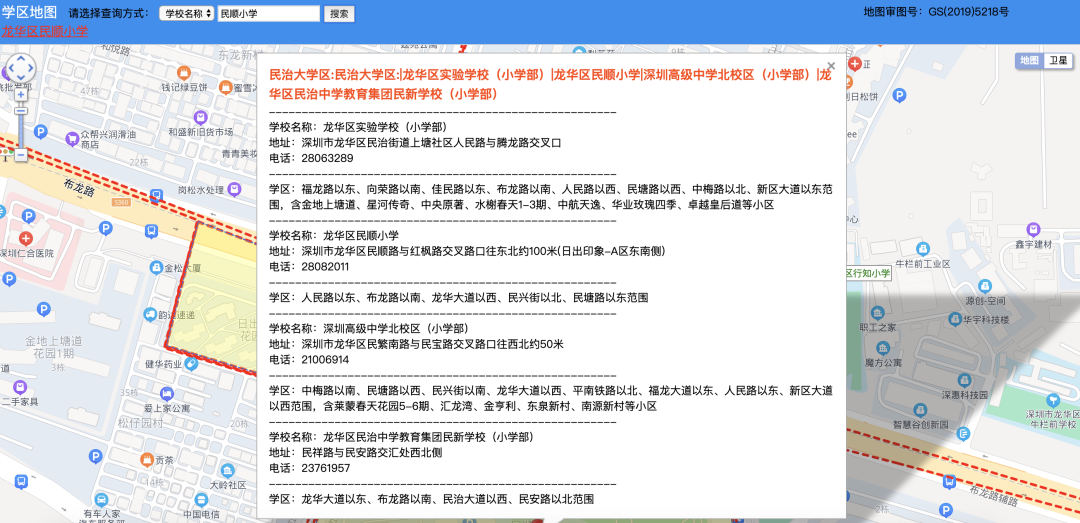Viewport: 1080px width, 523px height.
Task: Click the 韵达速递 delivery truck marker
Action: [x=149, y=314]
